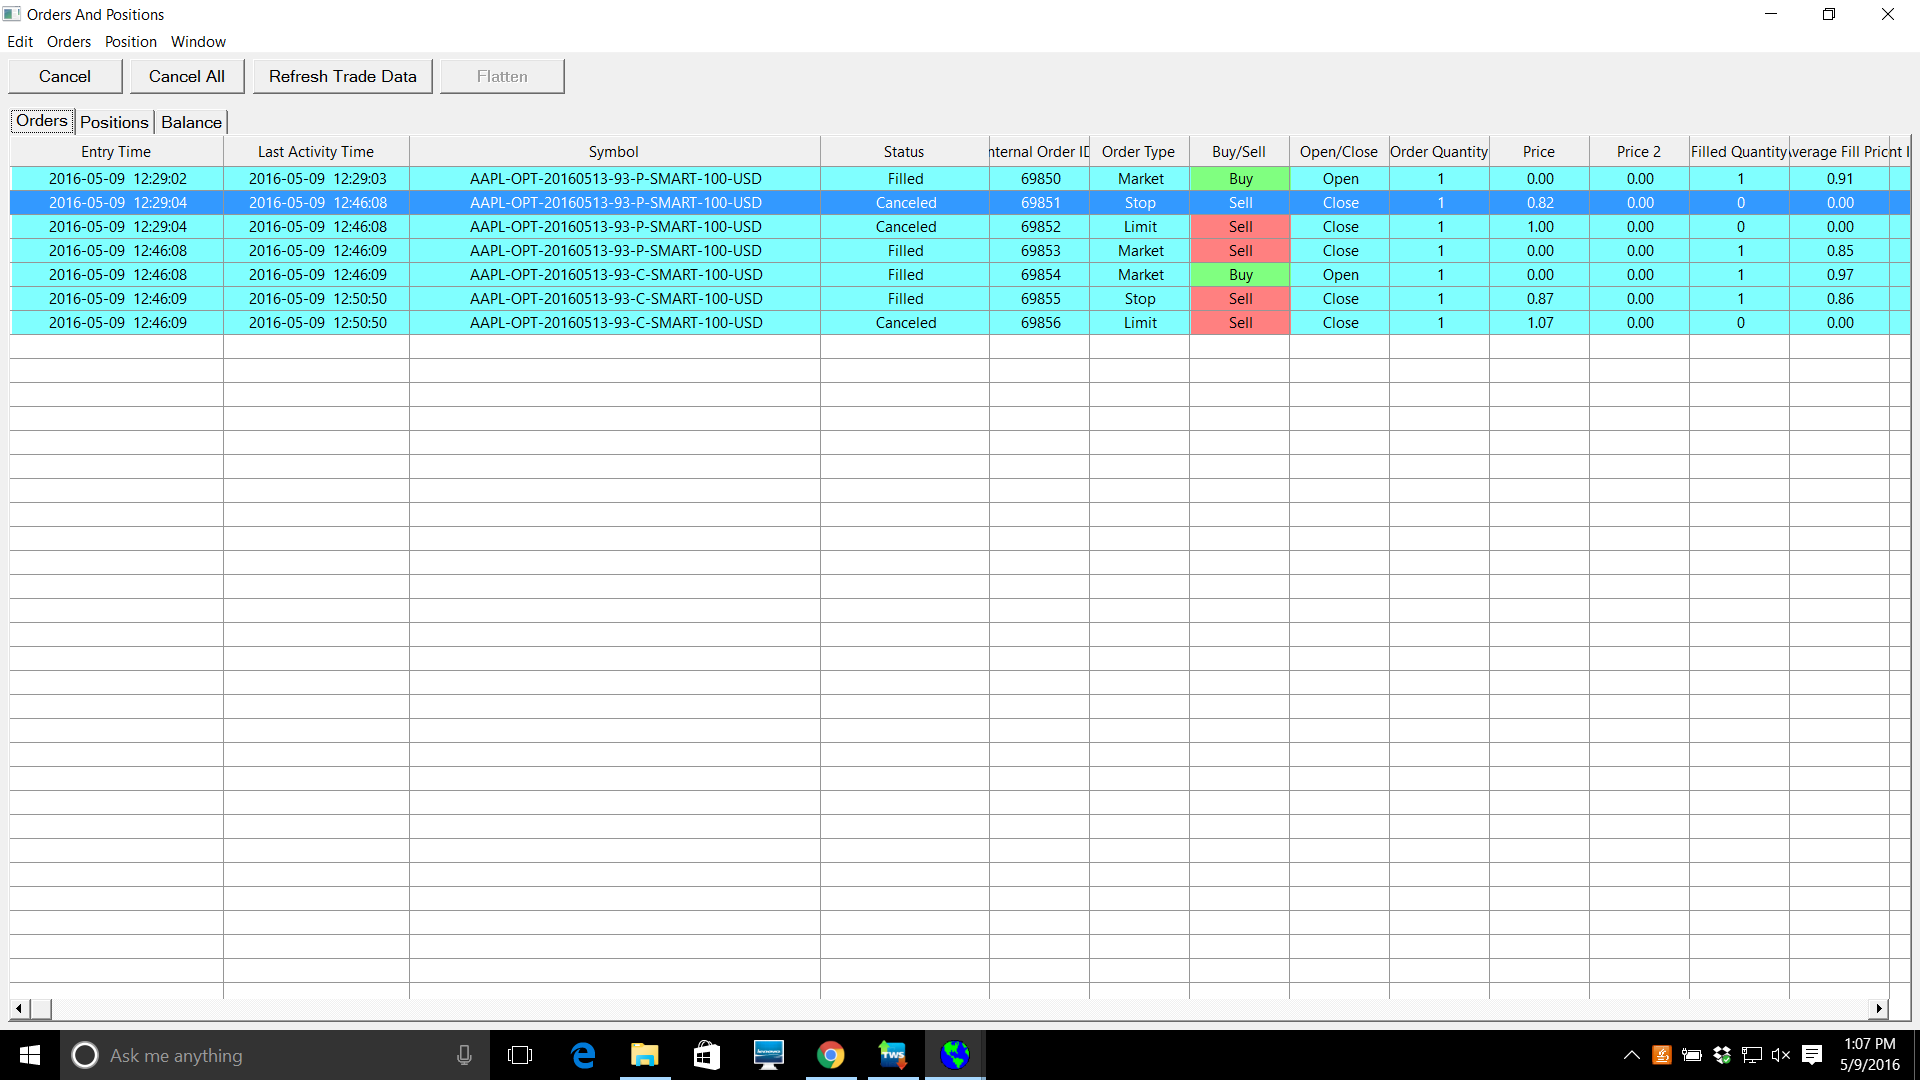Open the Orders menu
Screen dimensions: 1920x1080
click(68, 42)
